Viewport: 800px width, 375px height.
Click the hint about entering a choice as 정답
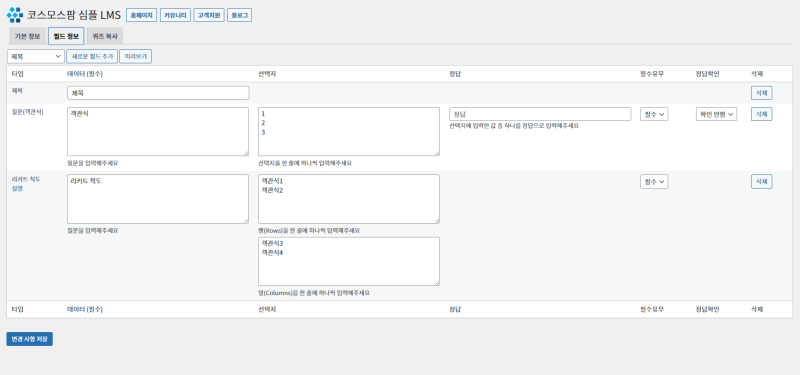[x=514, y=126]
